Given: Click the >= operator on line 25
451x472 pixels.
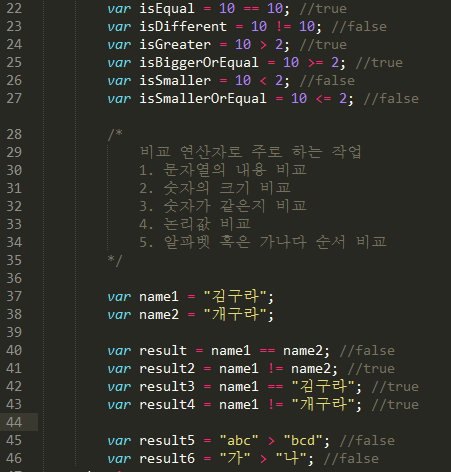Looking at the screenshot, I should click(315, 63).
